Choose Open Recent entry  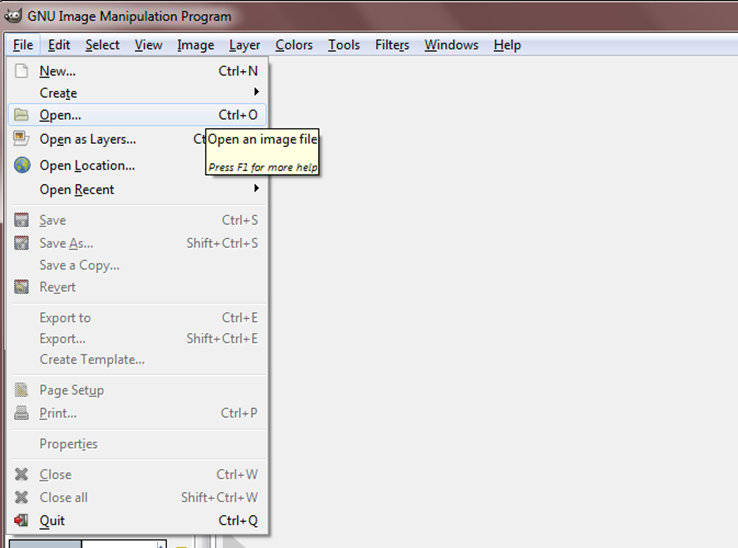pyautogui.click(x=137, y=189)
